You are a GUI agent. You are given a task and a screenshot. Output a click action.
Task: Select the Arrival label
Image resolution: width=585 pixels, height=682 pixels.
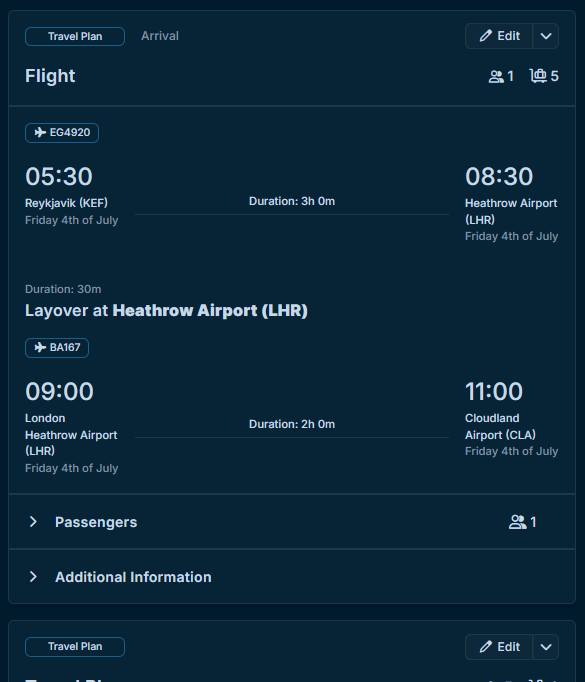tap(160, 36)
